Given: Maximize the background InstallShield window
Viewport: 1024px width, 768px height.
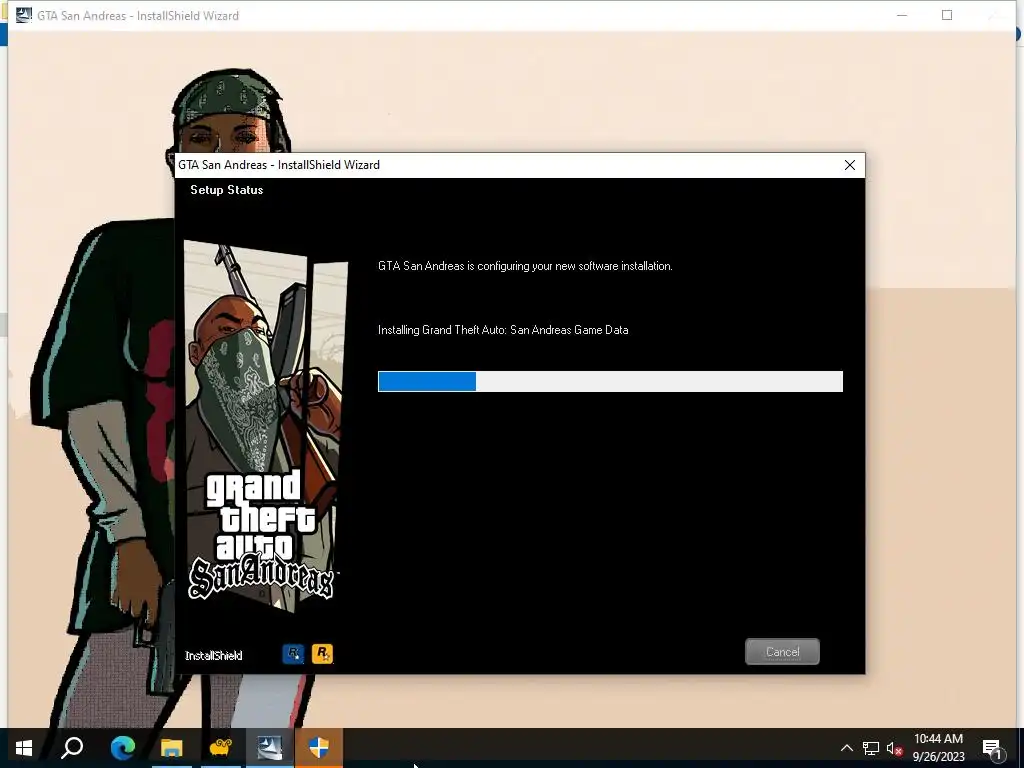Looking at the screenshot, I should tap(947, 15).
